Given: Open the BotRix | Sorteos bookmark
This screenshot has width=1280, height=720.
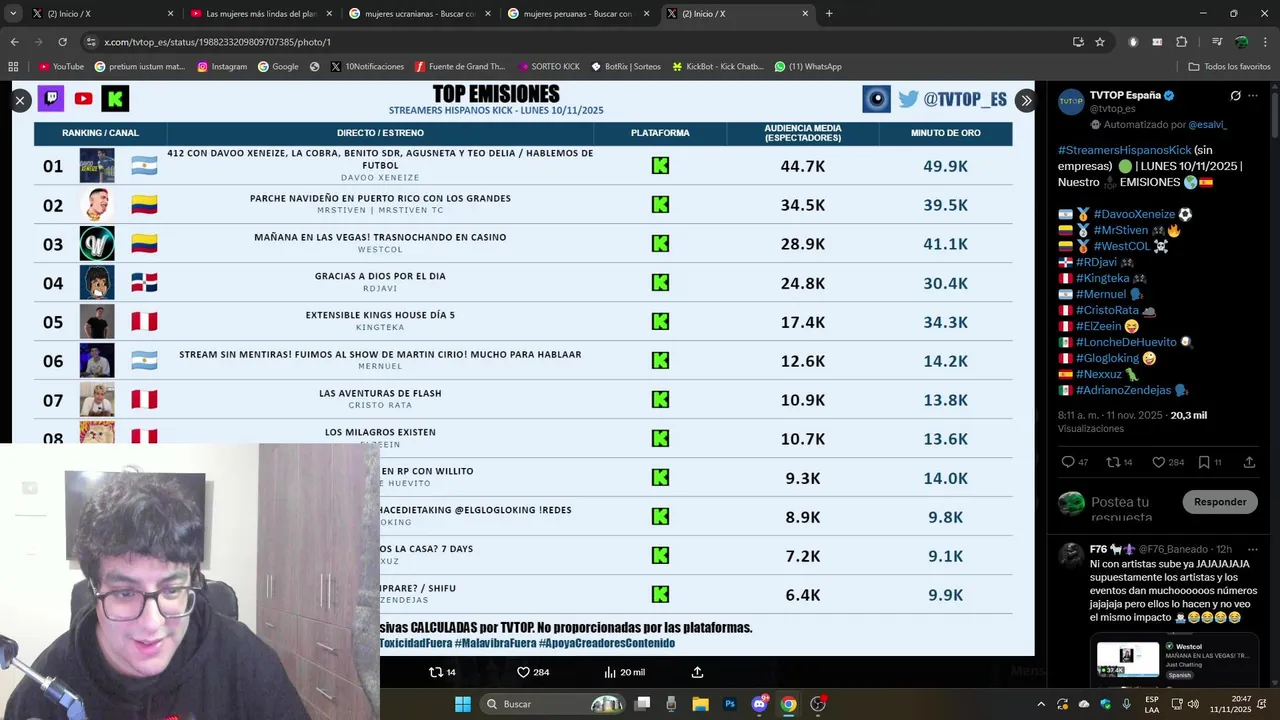Looking at the screenshot, I should coord(625,67).
